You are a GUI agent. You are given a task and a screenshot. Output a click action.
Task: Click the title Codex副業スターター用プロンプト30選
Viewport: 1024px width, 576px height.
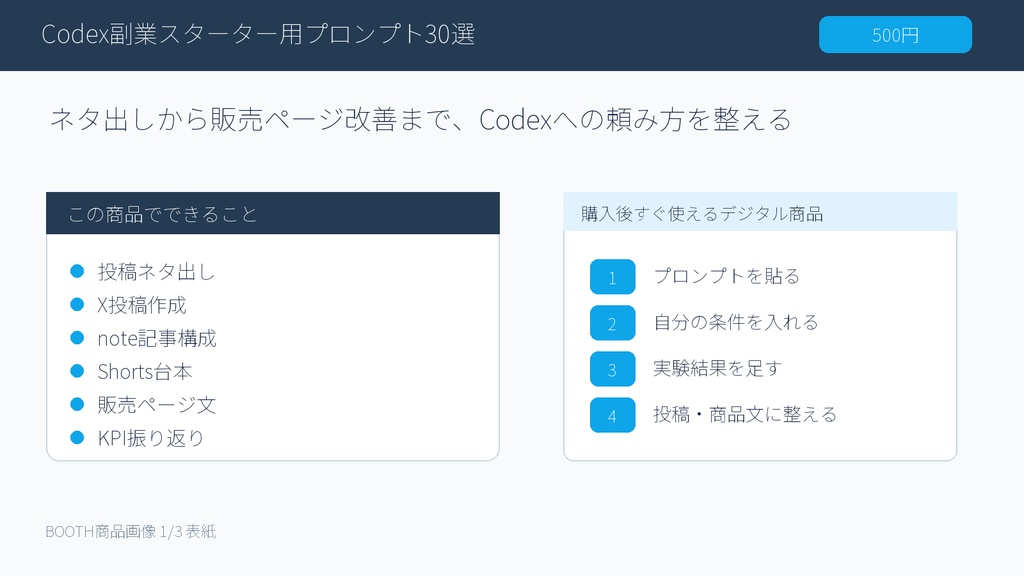[258, 35]
